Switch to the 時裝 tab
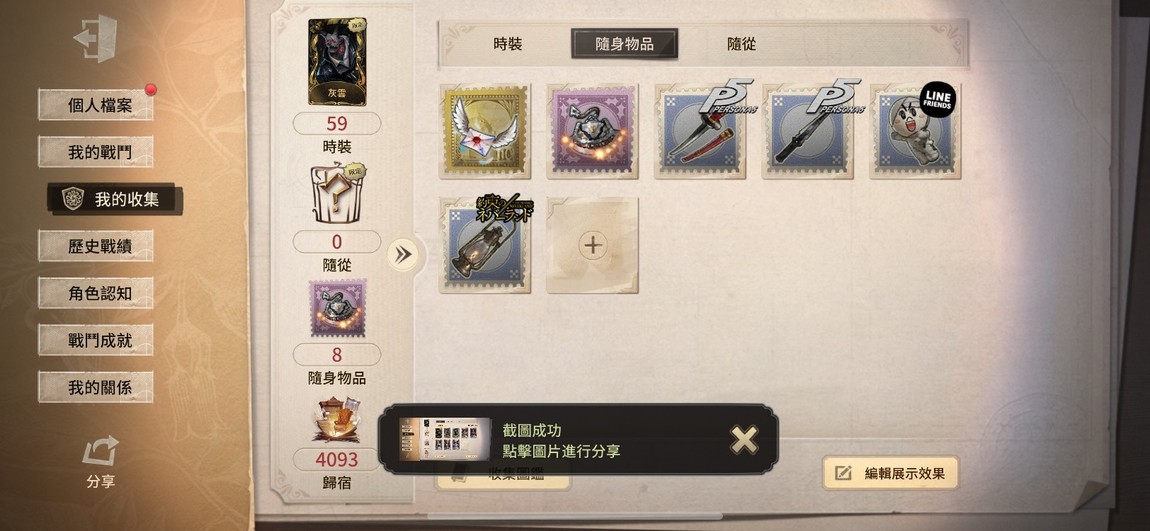Image resolution: width=1150 pixels, height=531 pixels. [508, 44]
